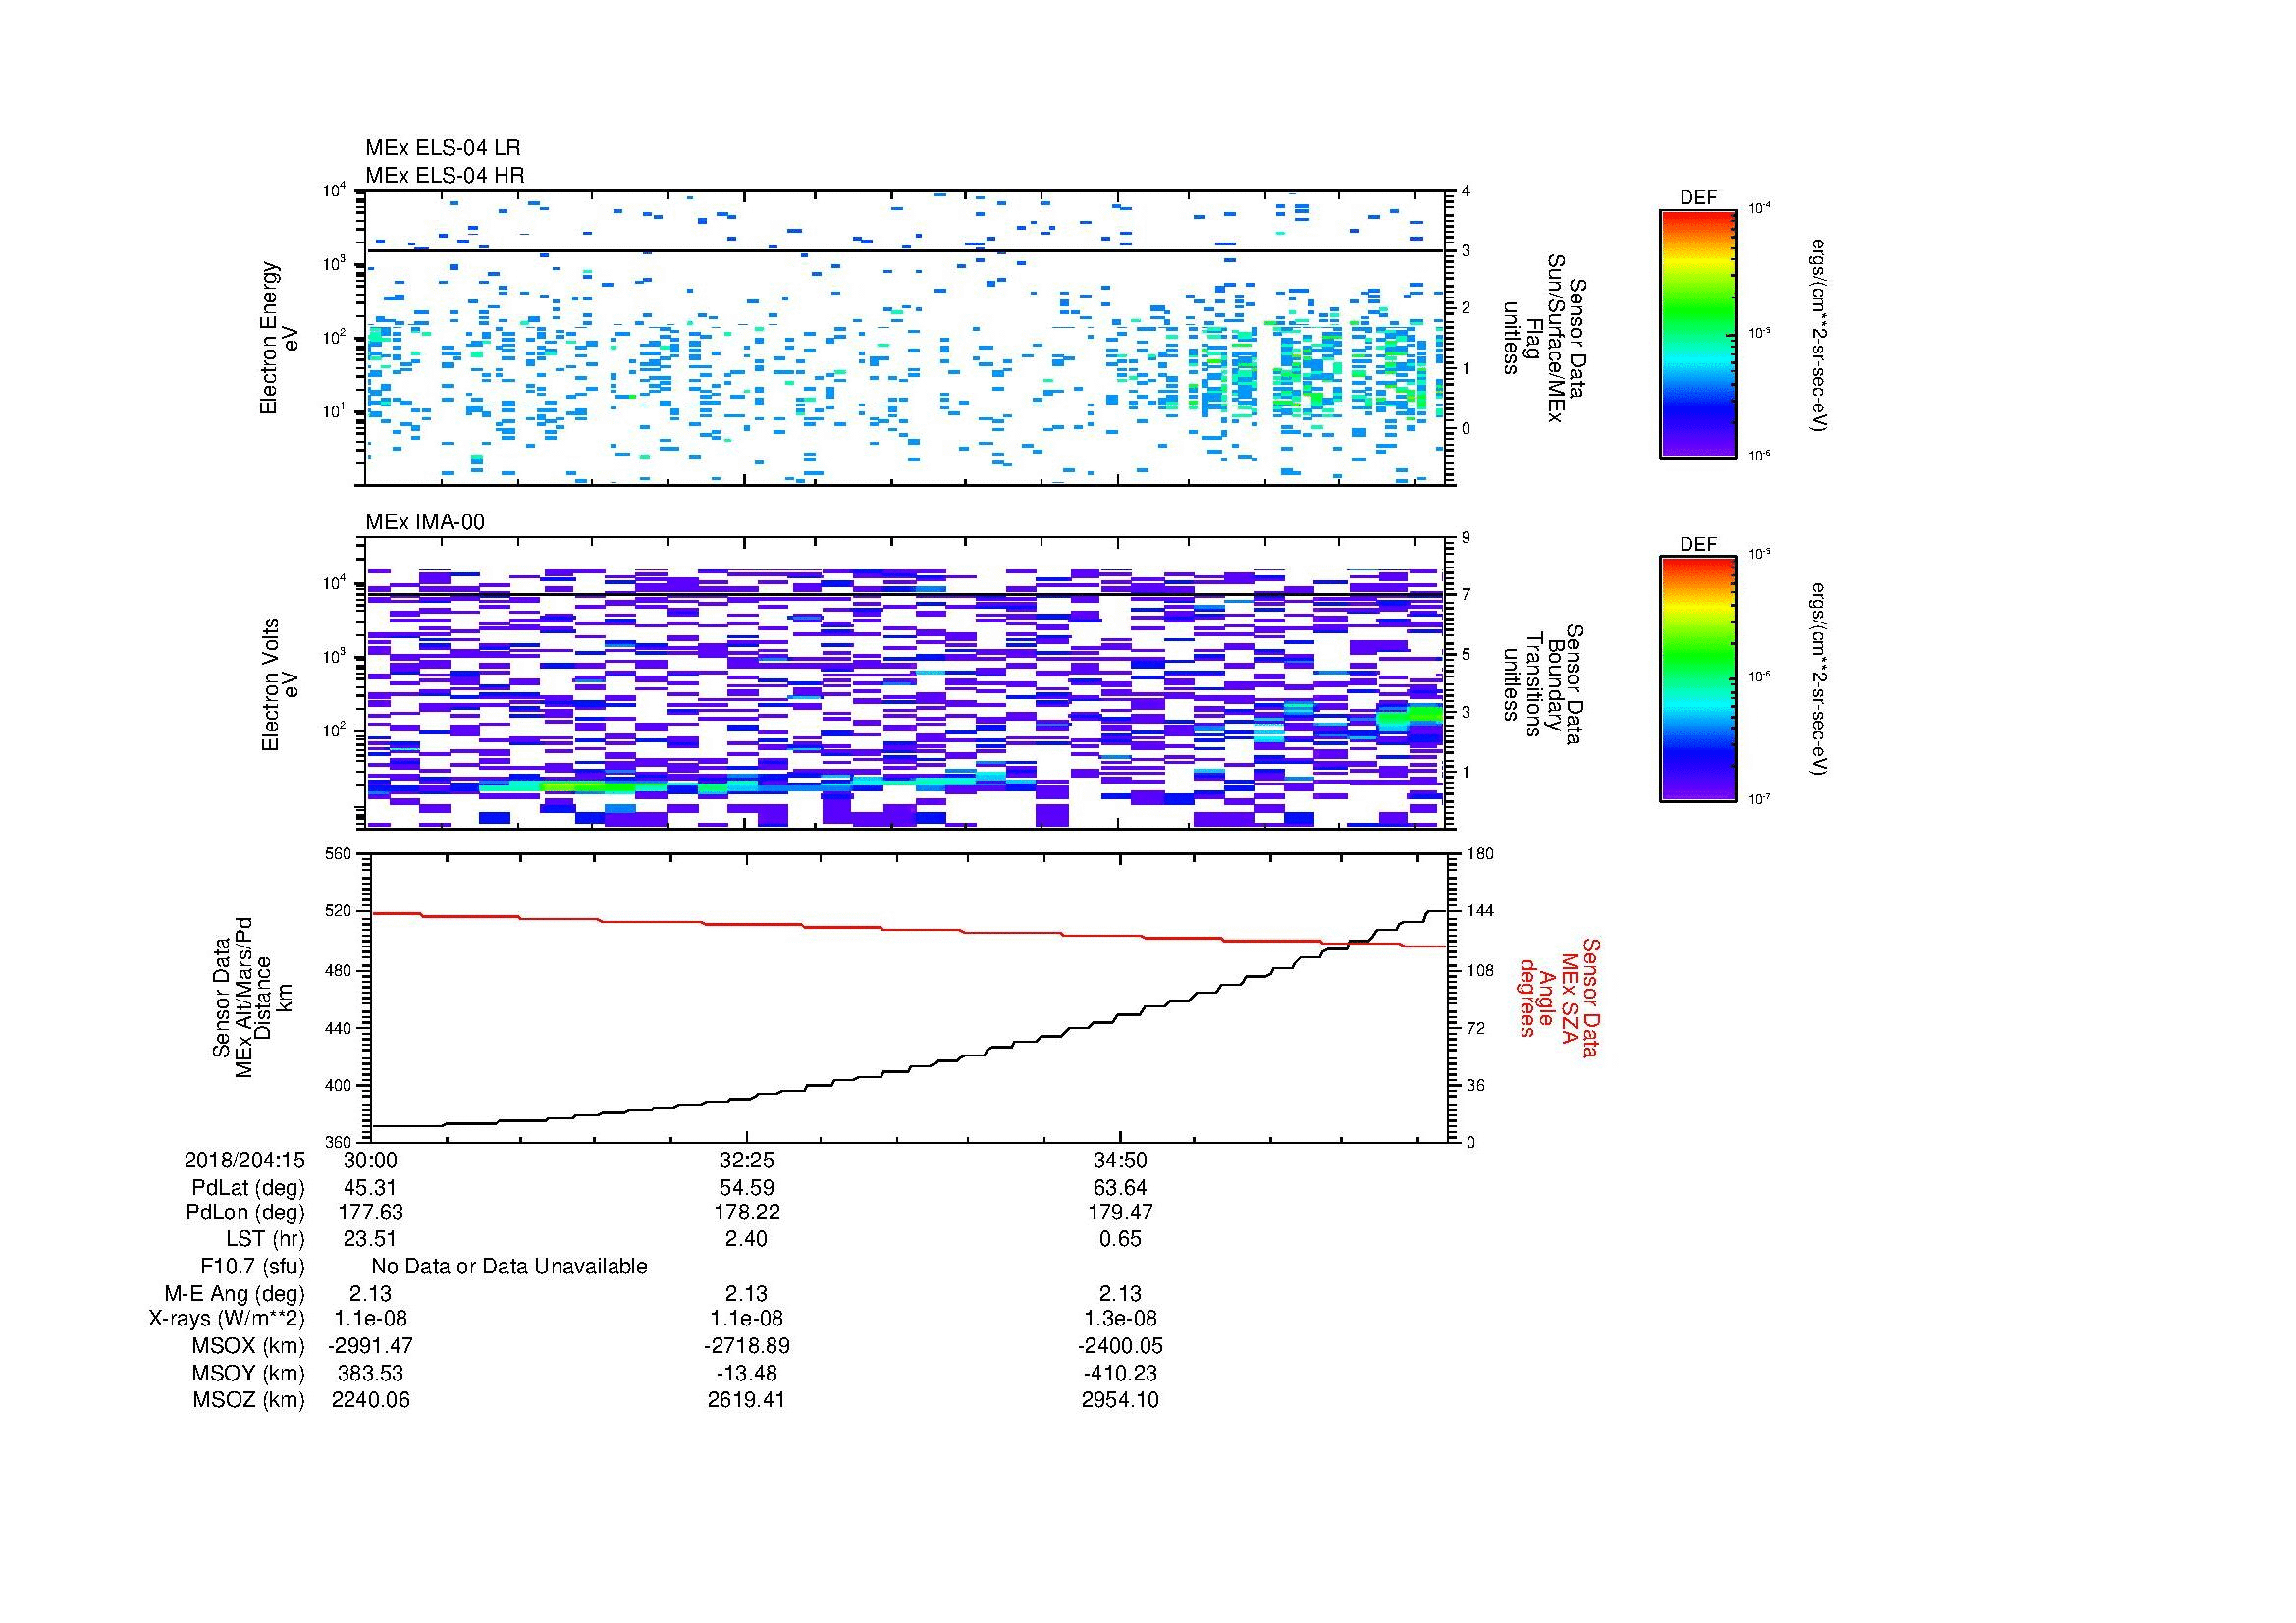The width and height of the screenshot is (2296, 1623).
Task: Click MSOZ value 2240.06
Action: 371,1400
